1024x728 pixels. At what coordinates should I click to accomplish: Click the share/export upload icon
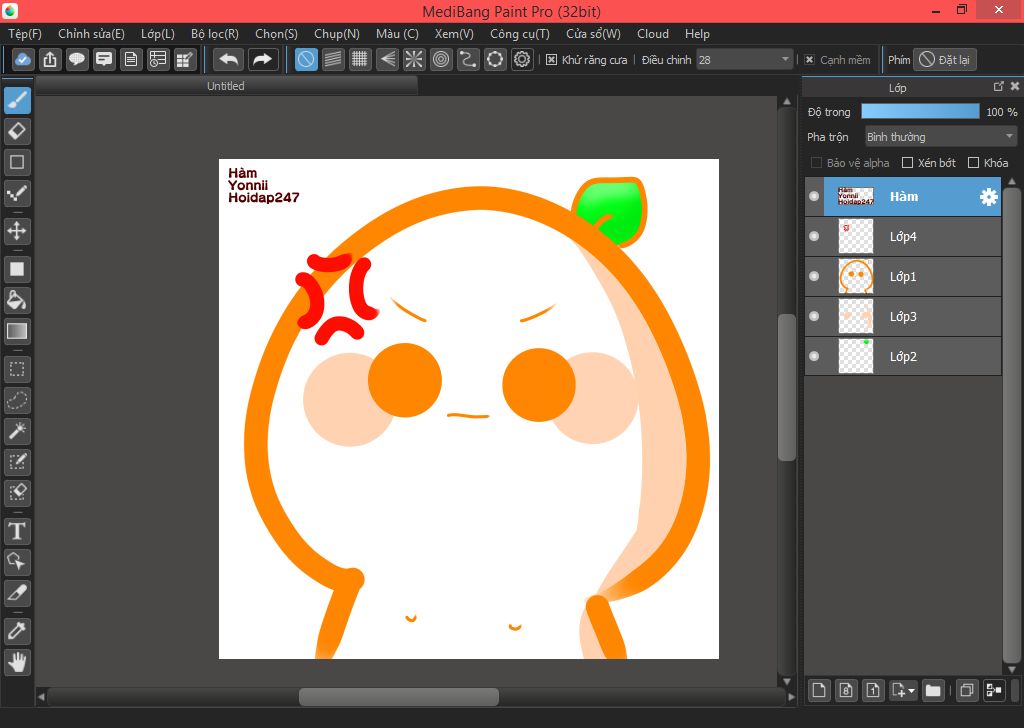[x=50, y=59]
